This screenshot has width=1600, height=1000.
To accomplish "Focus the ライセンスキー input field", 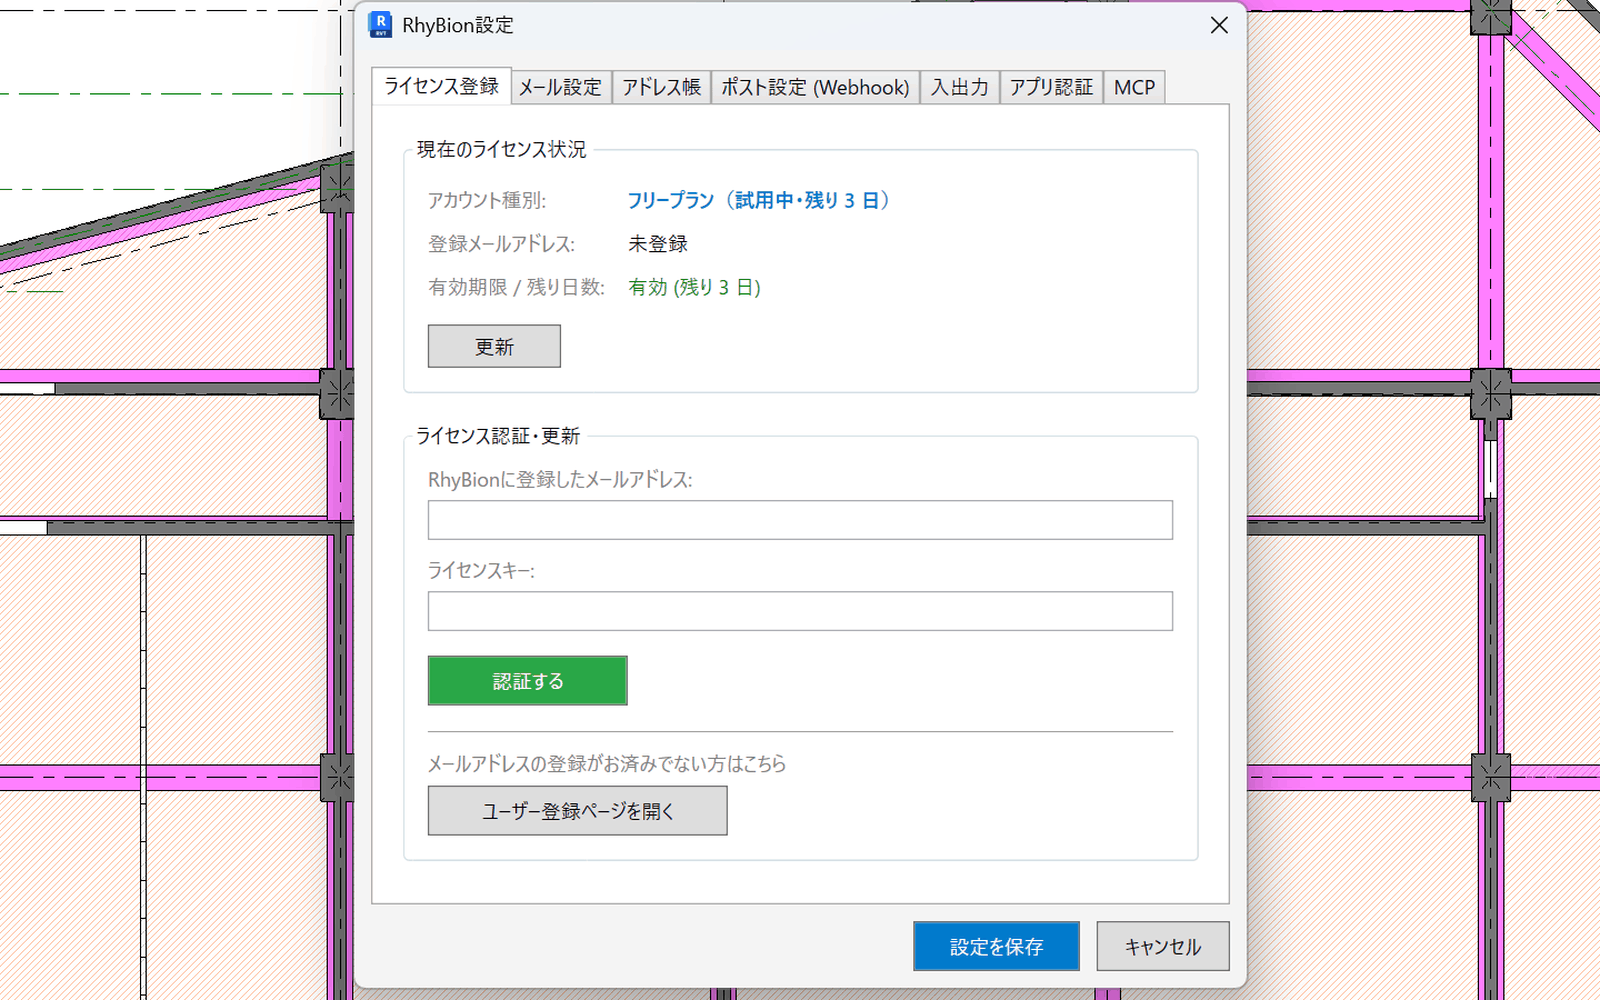I will [800, 611].
